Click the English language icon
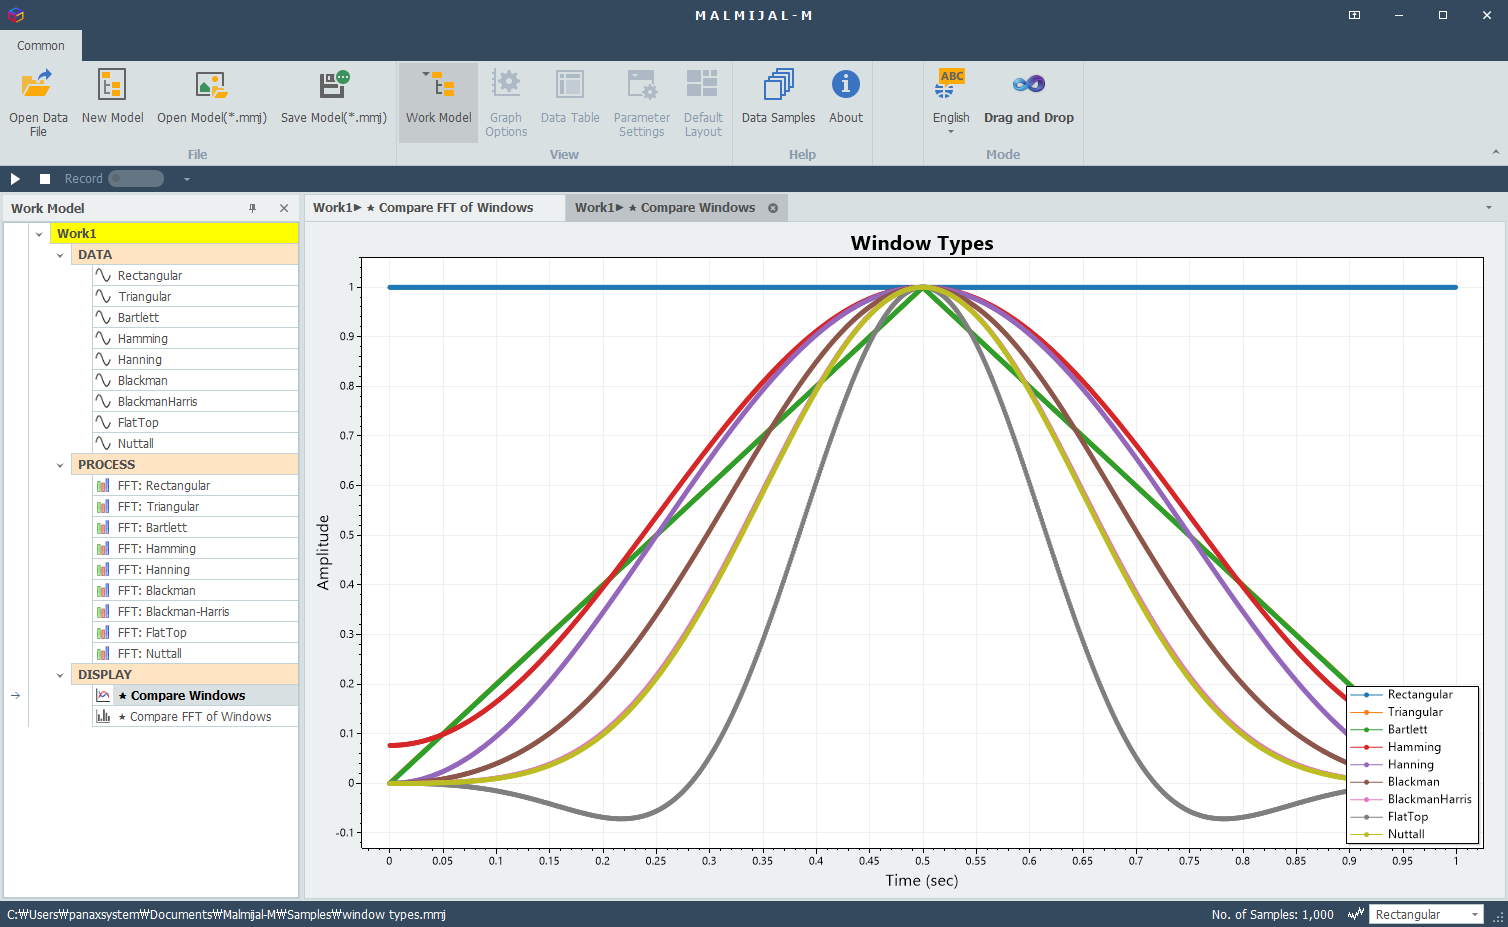This screenshot has height=927, width=1508. pos(951,84)
